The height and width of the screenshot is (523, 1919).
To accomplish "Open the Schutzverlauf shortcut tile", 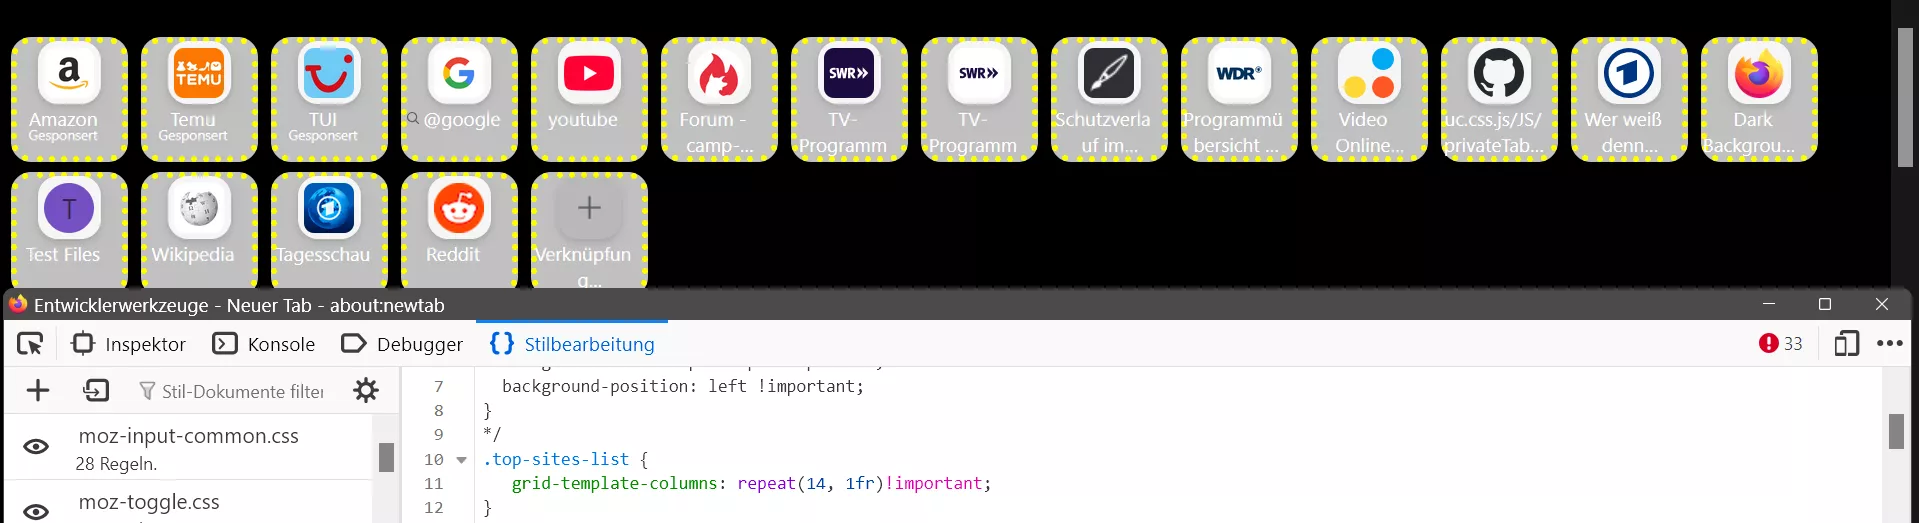I will (1109, 99).
